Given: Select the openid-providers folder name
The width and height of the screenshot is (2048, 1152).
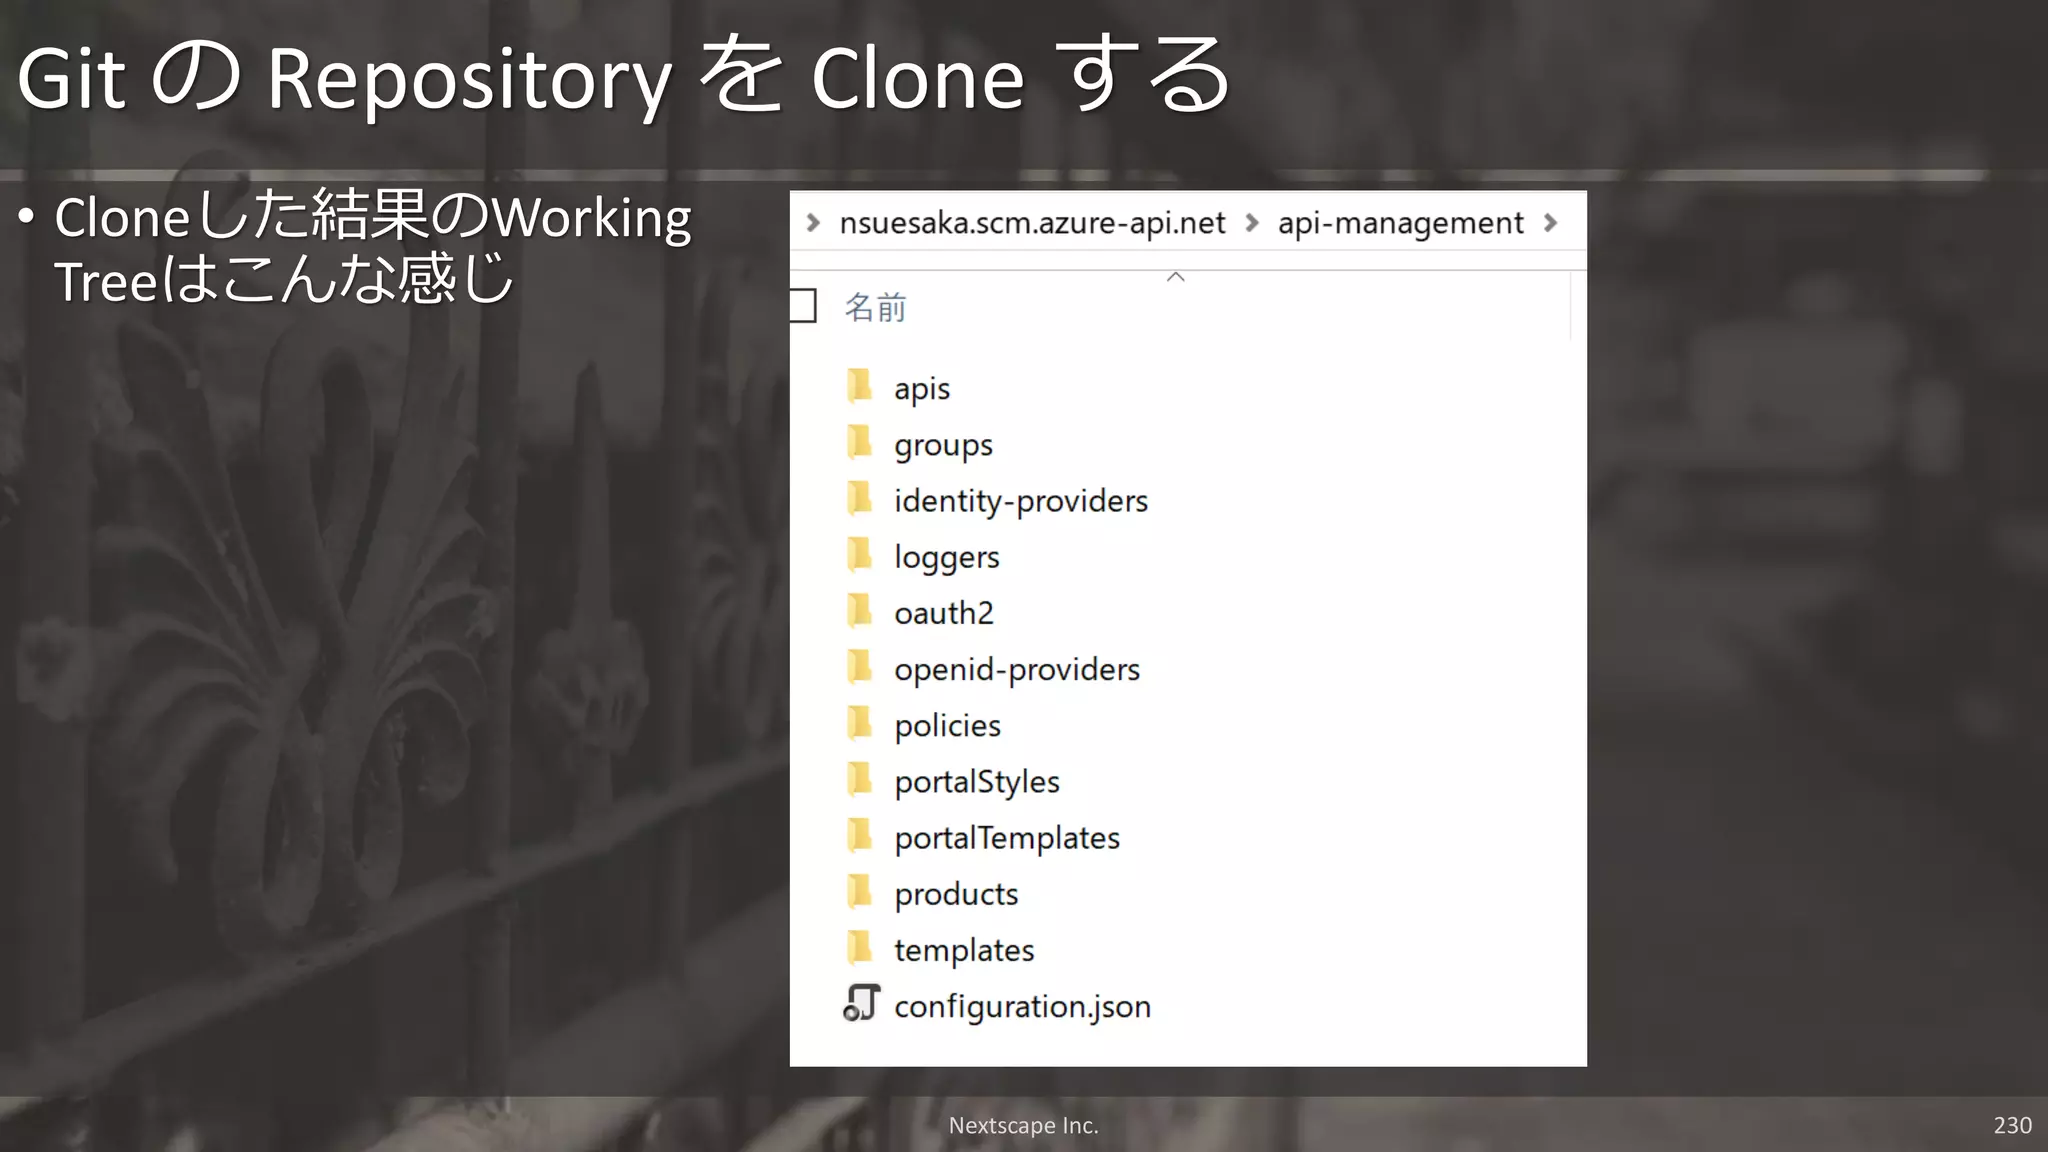Looking at the screenshot, I should pyautogui.click(x=1017, y=669).
